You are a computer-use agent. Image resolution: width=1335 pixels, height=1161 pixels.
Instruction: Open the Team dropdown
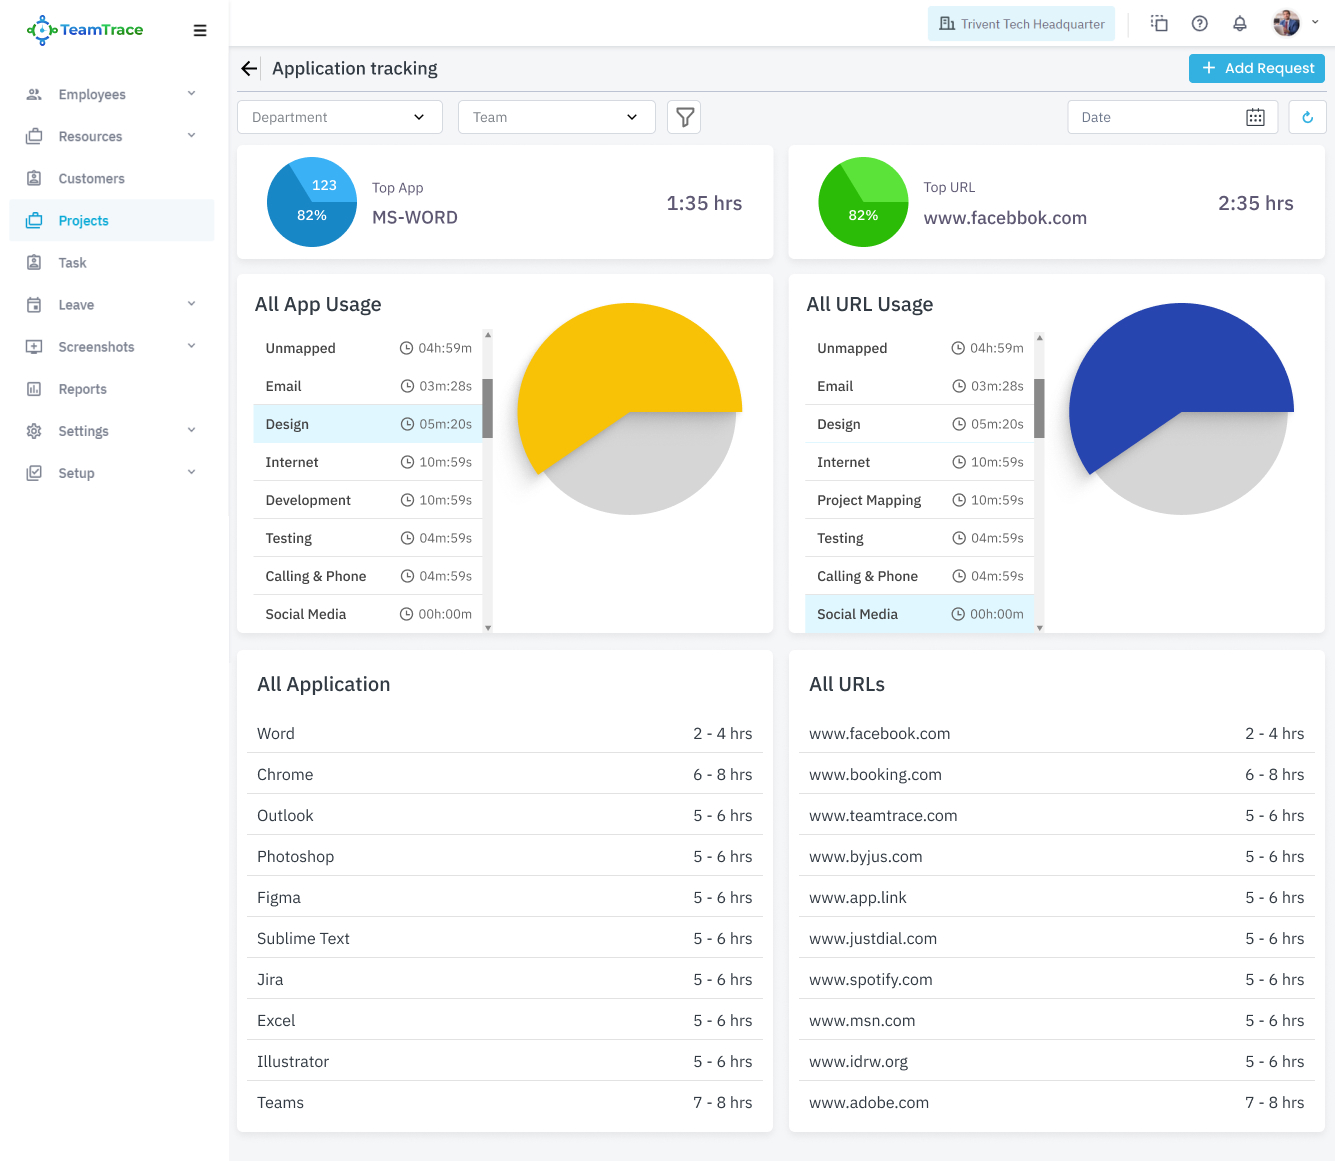tap(556, 117)
